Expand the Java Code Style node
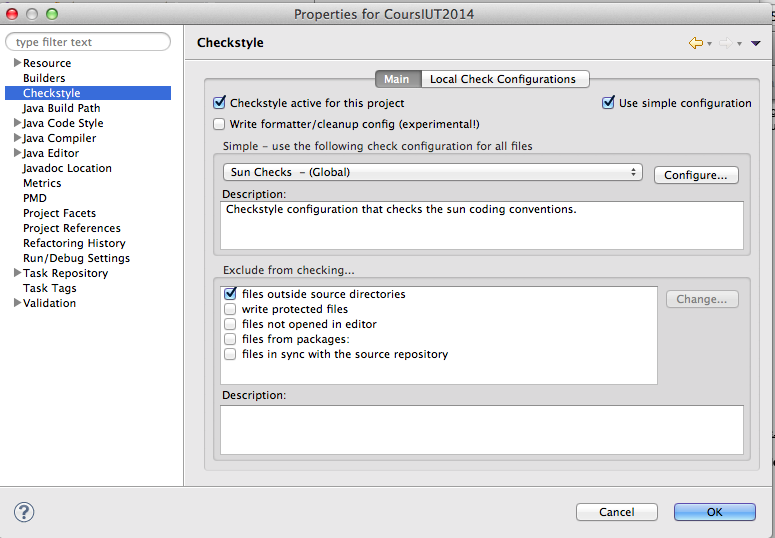 tap(17, 123)
